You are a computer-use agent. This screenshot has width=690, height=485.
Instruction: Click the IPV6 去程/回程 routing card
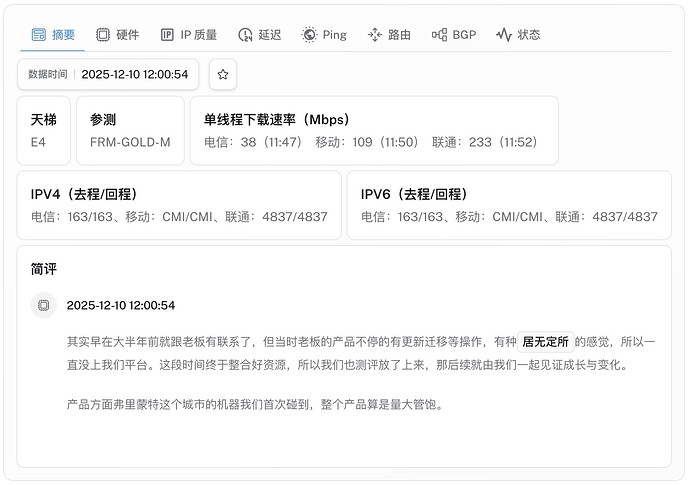click(x=509, y=205)
